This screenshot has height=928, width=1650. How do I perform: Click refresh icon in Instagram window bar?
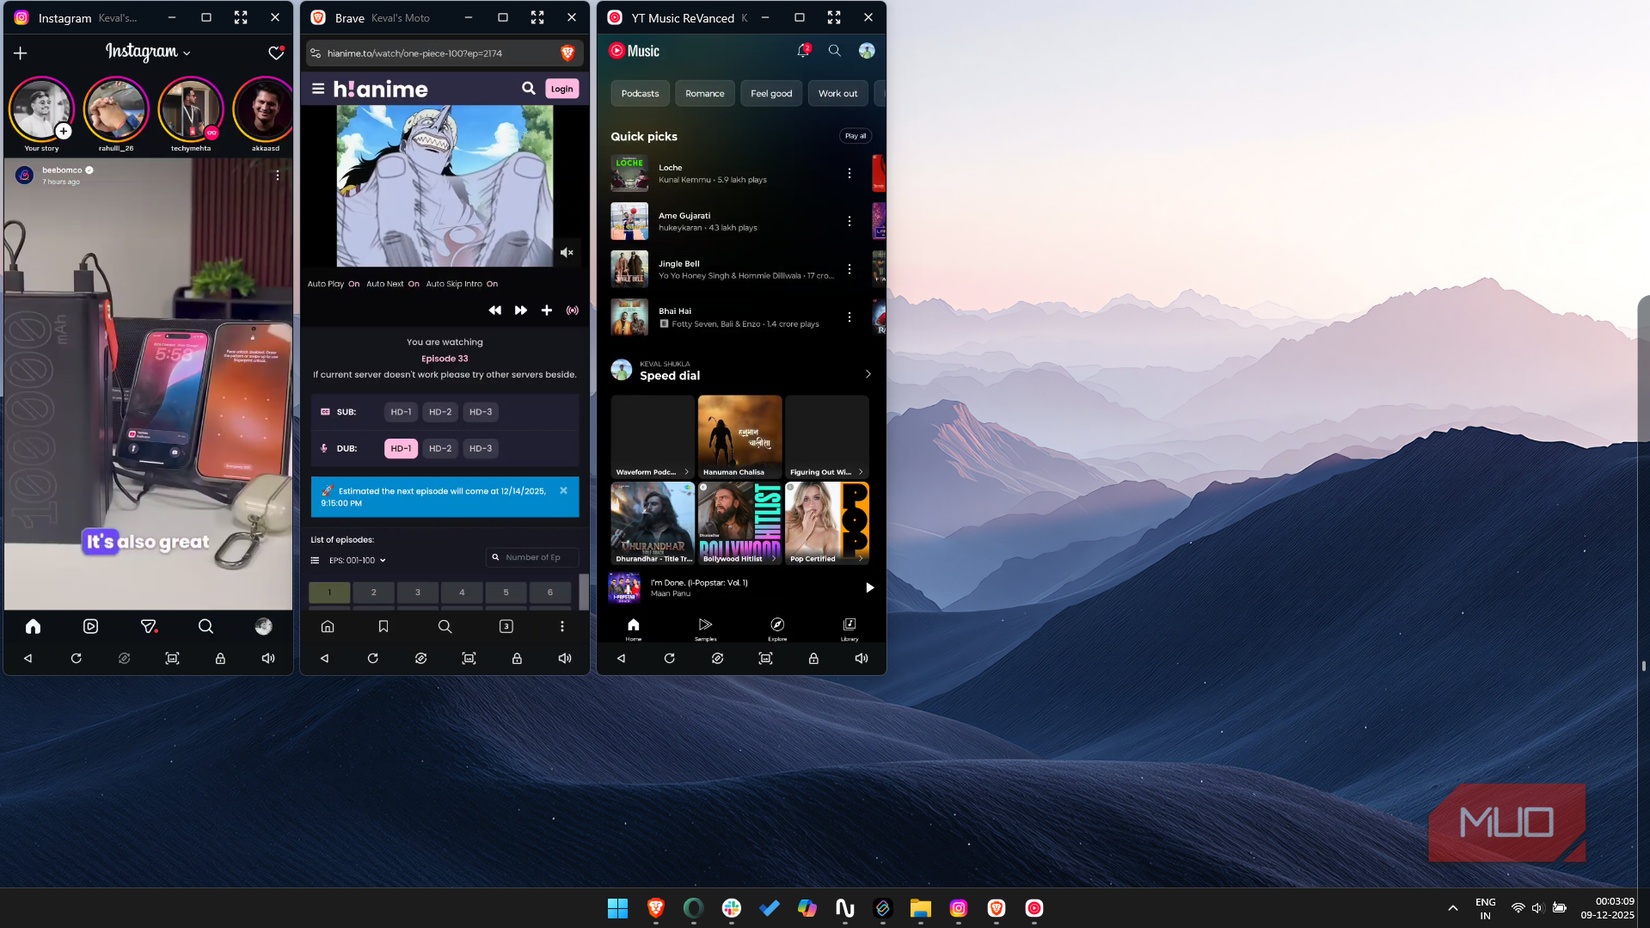coord(76,659)
